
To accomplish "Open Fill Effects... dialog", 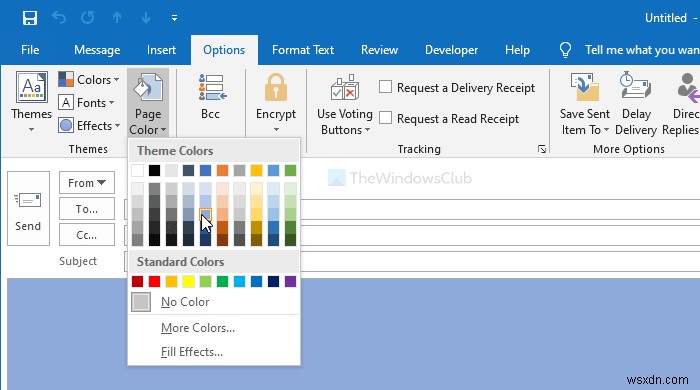I will tap(214, 352).
